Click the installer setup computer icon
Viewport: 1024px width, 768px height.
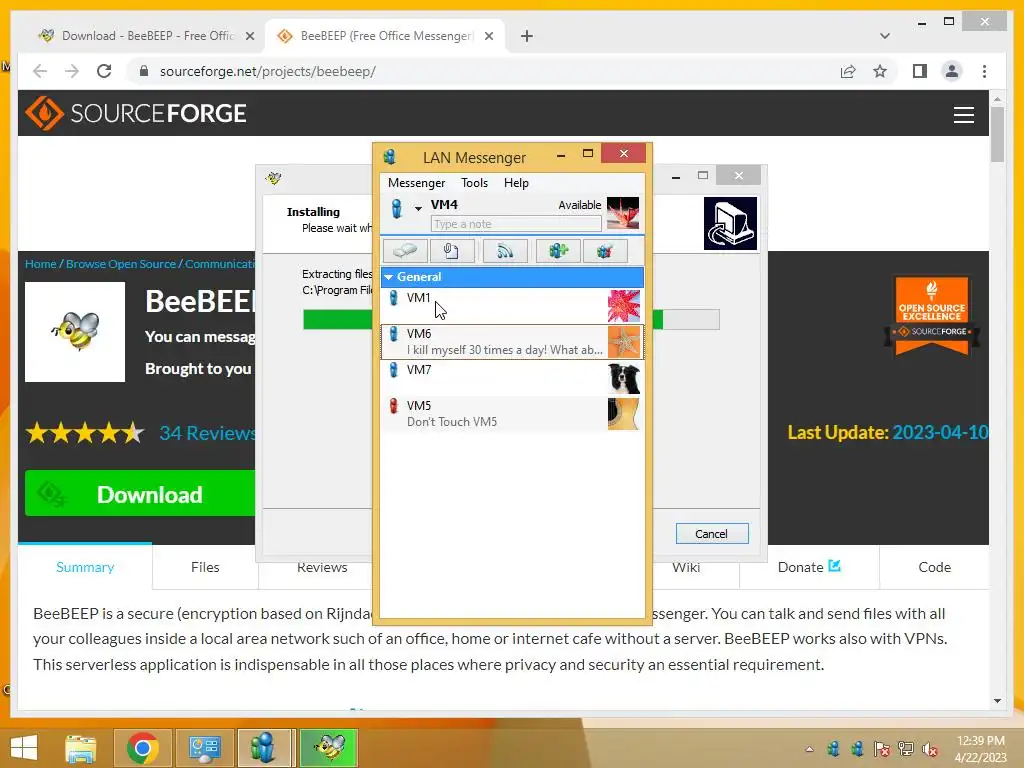[730, 223]
